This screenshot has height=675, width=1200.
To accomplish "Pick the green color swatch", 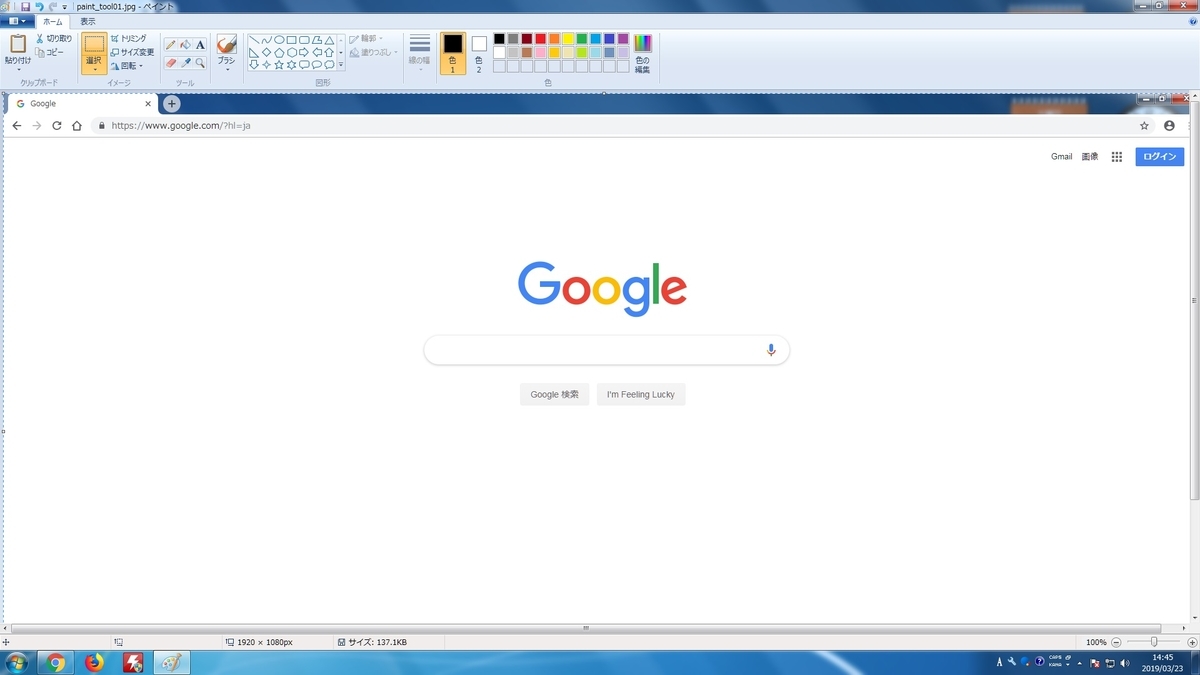I will pyautogui.click(x=582, y=39).
